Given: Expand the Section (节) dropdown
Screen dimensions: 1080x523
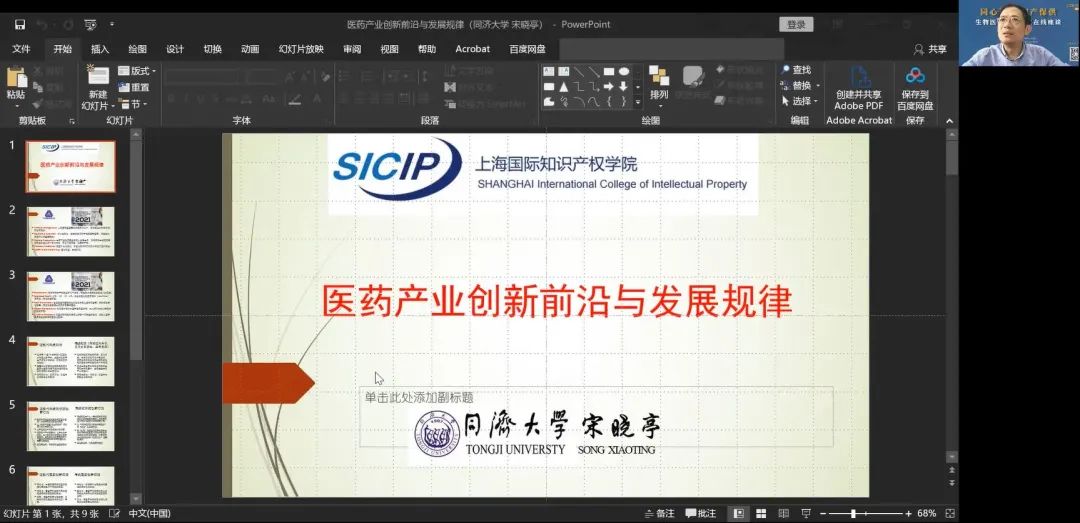Looking at the screenshot, I should pos(134,104).
